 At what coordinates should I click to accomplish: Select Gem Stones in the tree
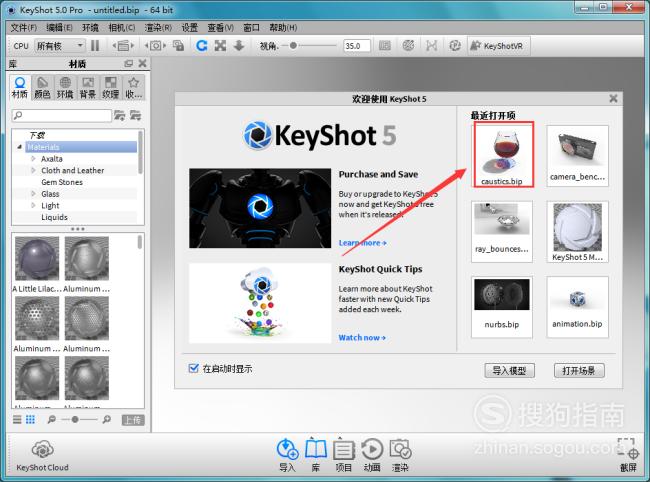click(x=62, y=182)
